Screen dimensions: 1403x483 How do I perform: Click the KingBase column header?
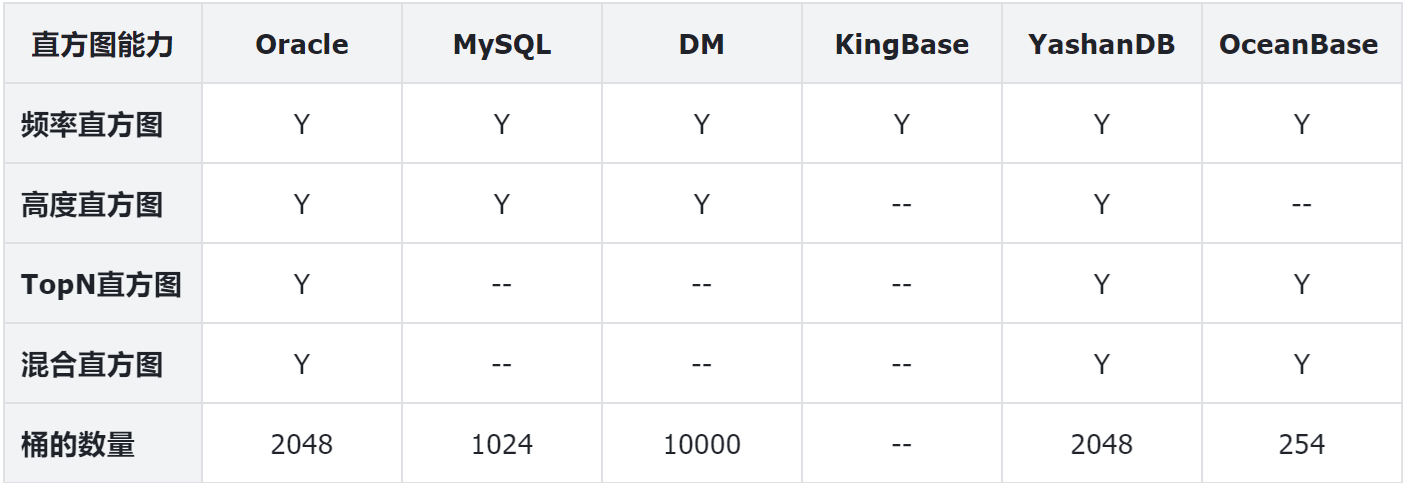click(901, 45)
